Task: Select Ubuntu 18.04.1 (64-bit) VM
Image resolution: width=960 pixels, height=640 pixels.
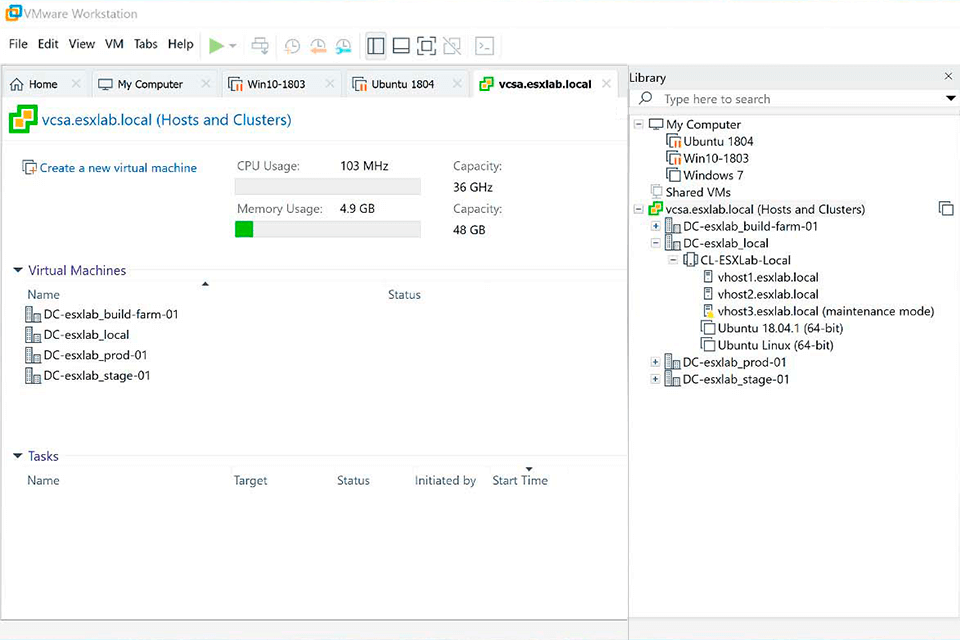Action: (772, 328)
